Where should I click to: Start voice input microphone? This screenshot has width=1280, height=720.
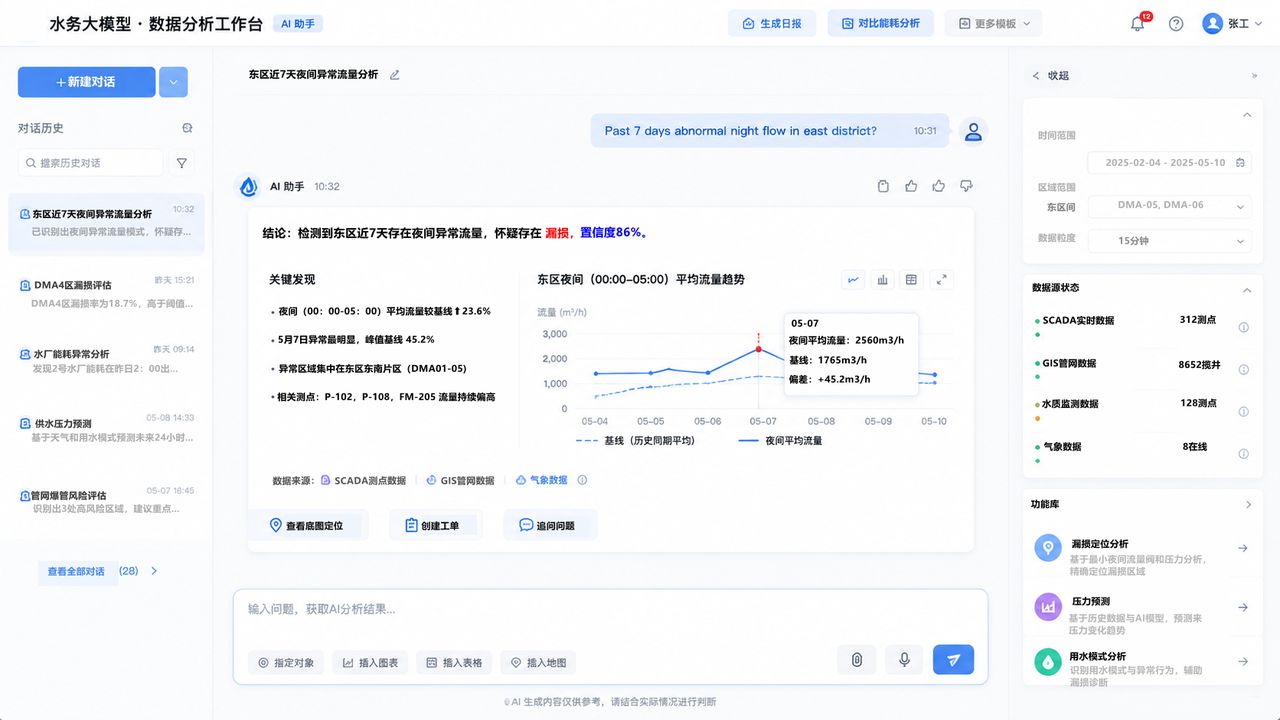click(x=904, y=660)
